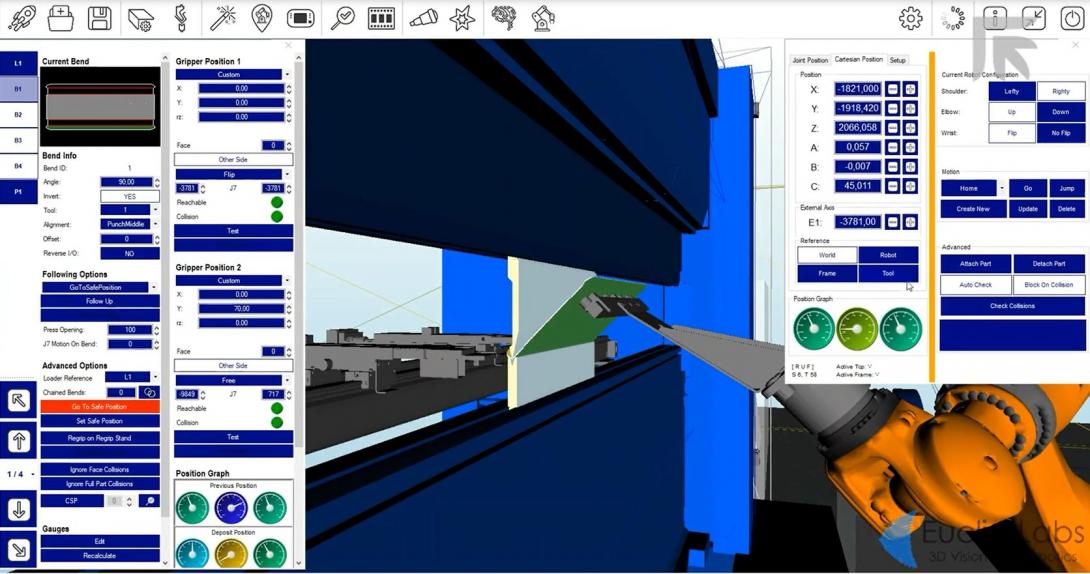Click the magnifier checkmark verify icon

(342, 18)
